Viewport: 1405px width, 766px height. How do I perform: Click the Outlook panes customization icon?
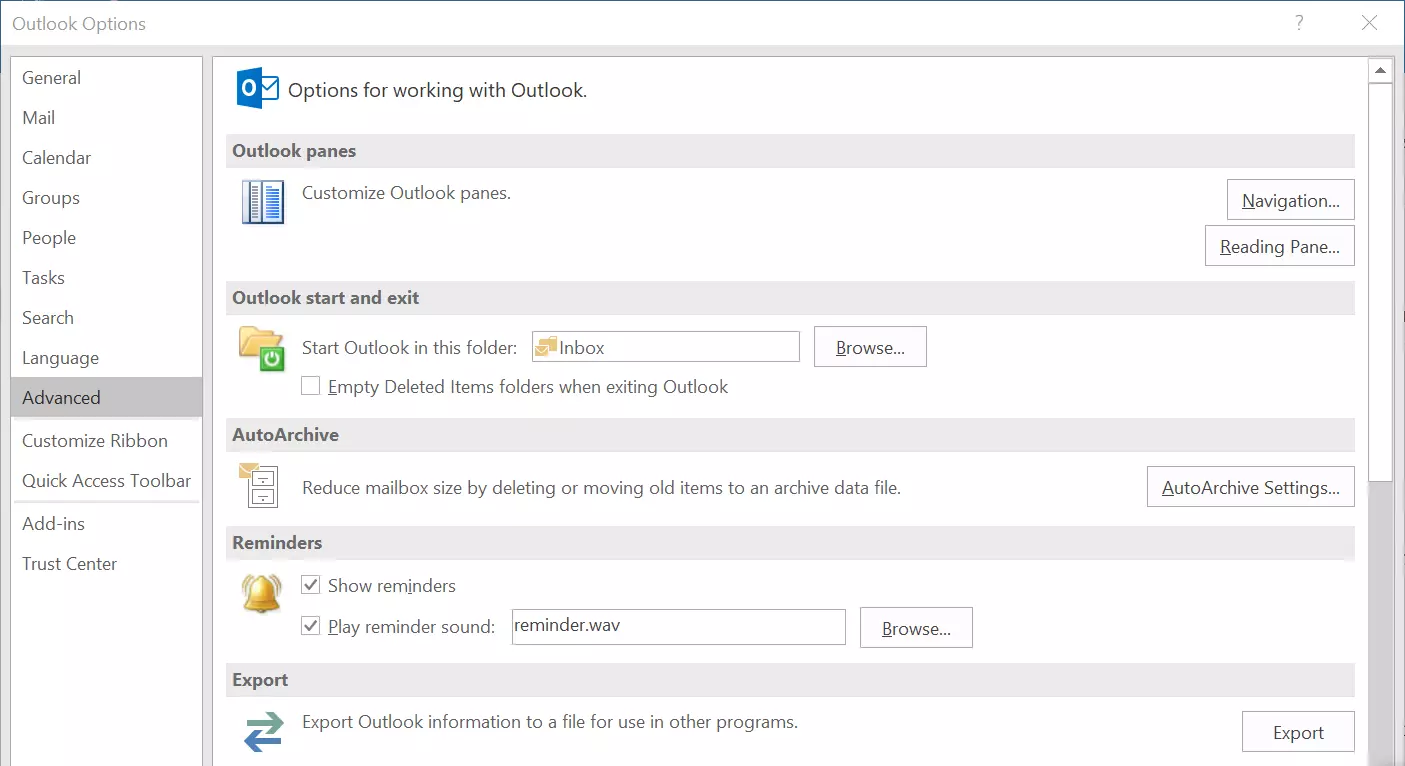[262, 201]
